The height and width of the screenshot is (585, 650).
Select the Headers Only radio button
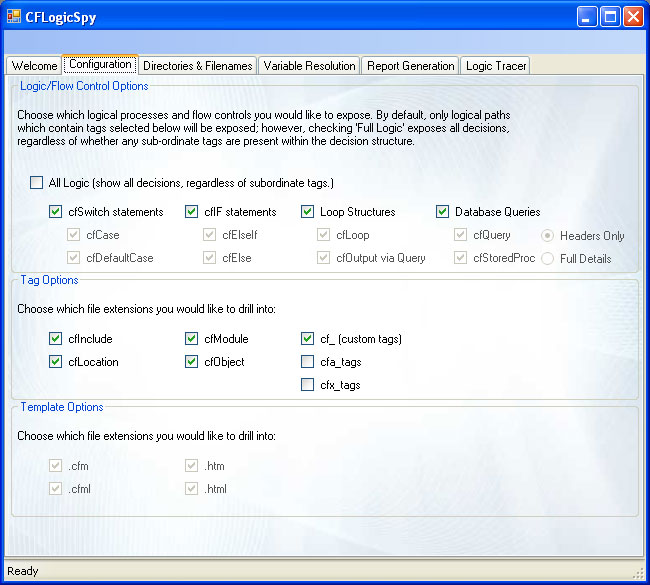pyautogui.click(x=548, y=236)
